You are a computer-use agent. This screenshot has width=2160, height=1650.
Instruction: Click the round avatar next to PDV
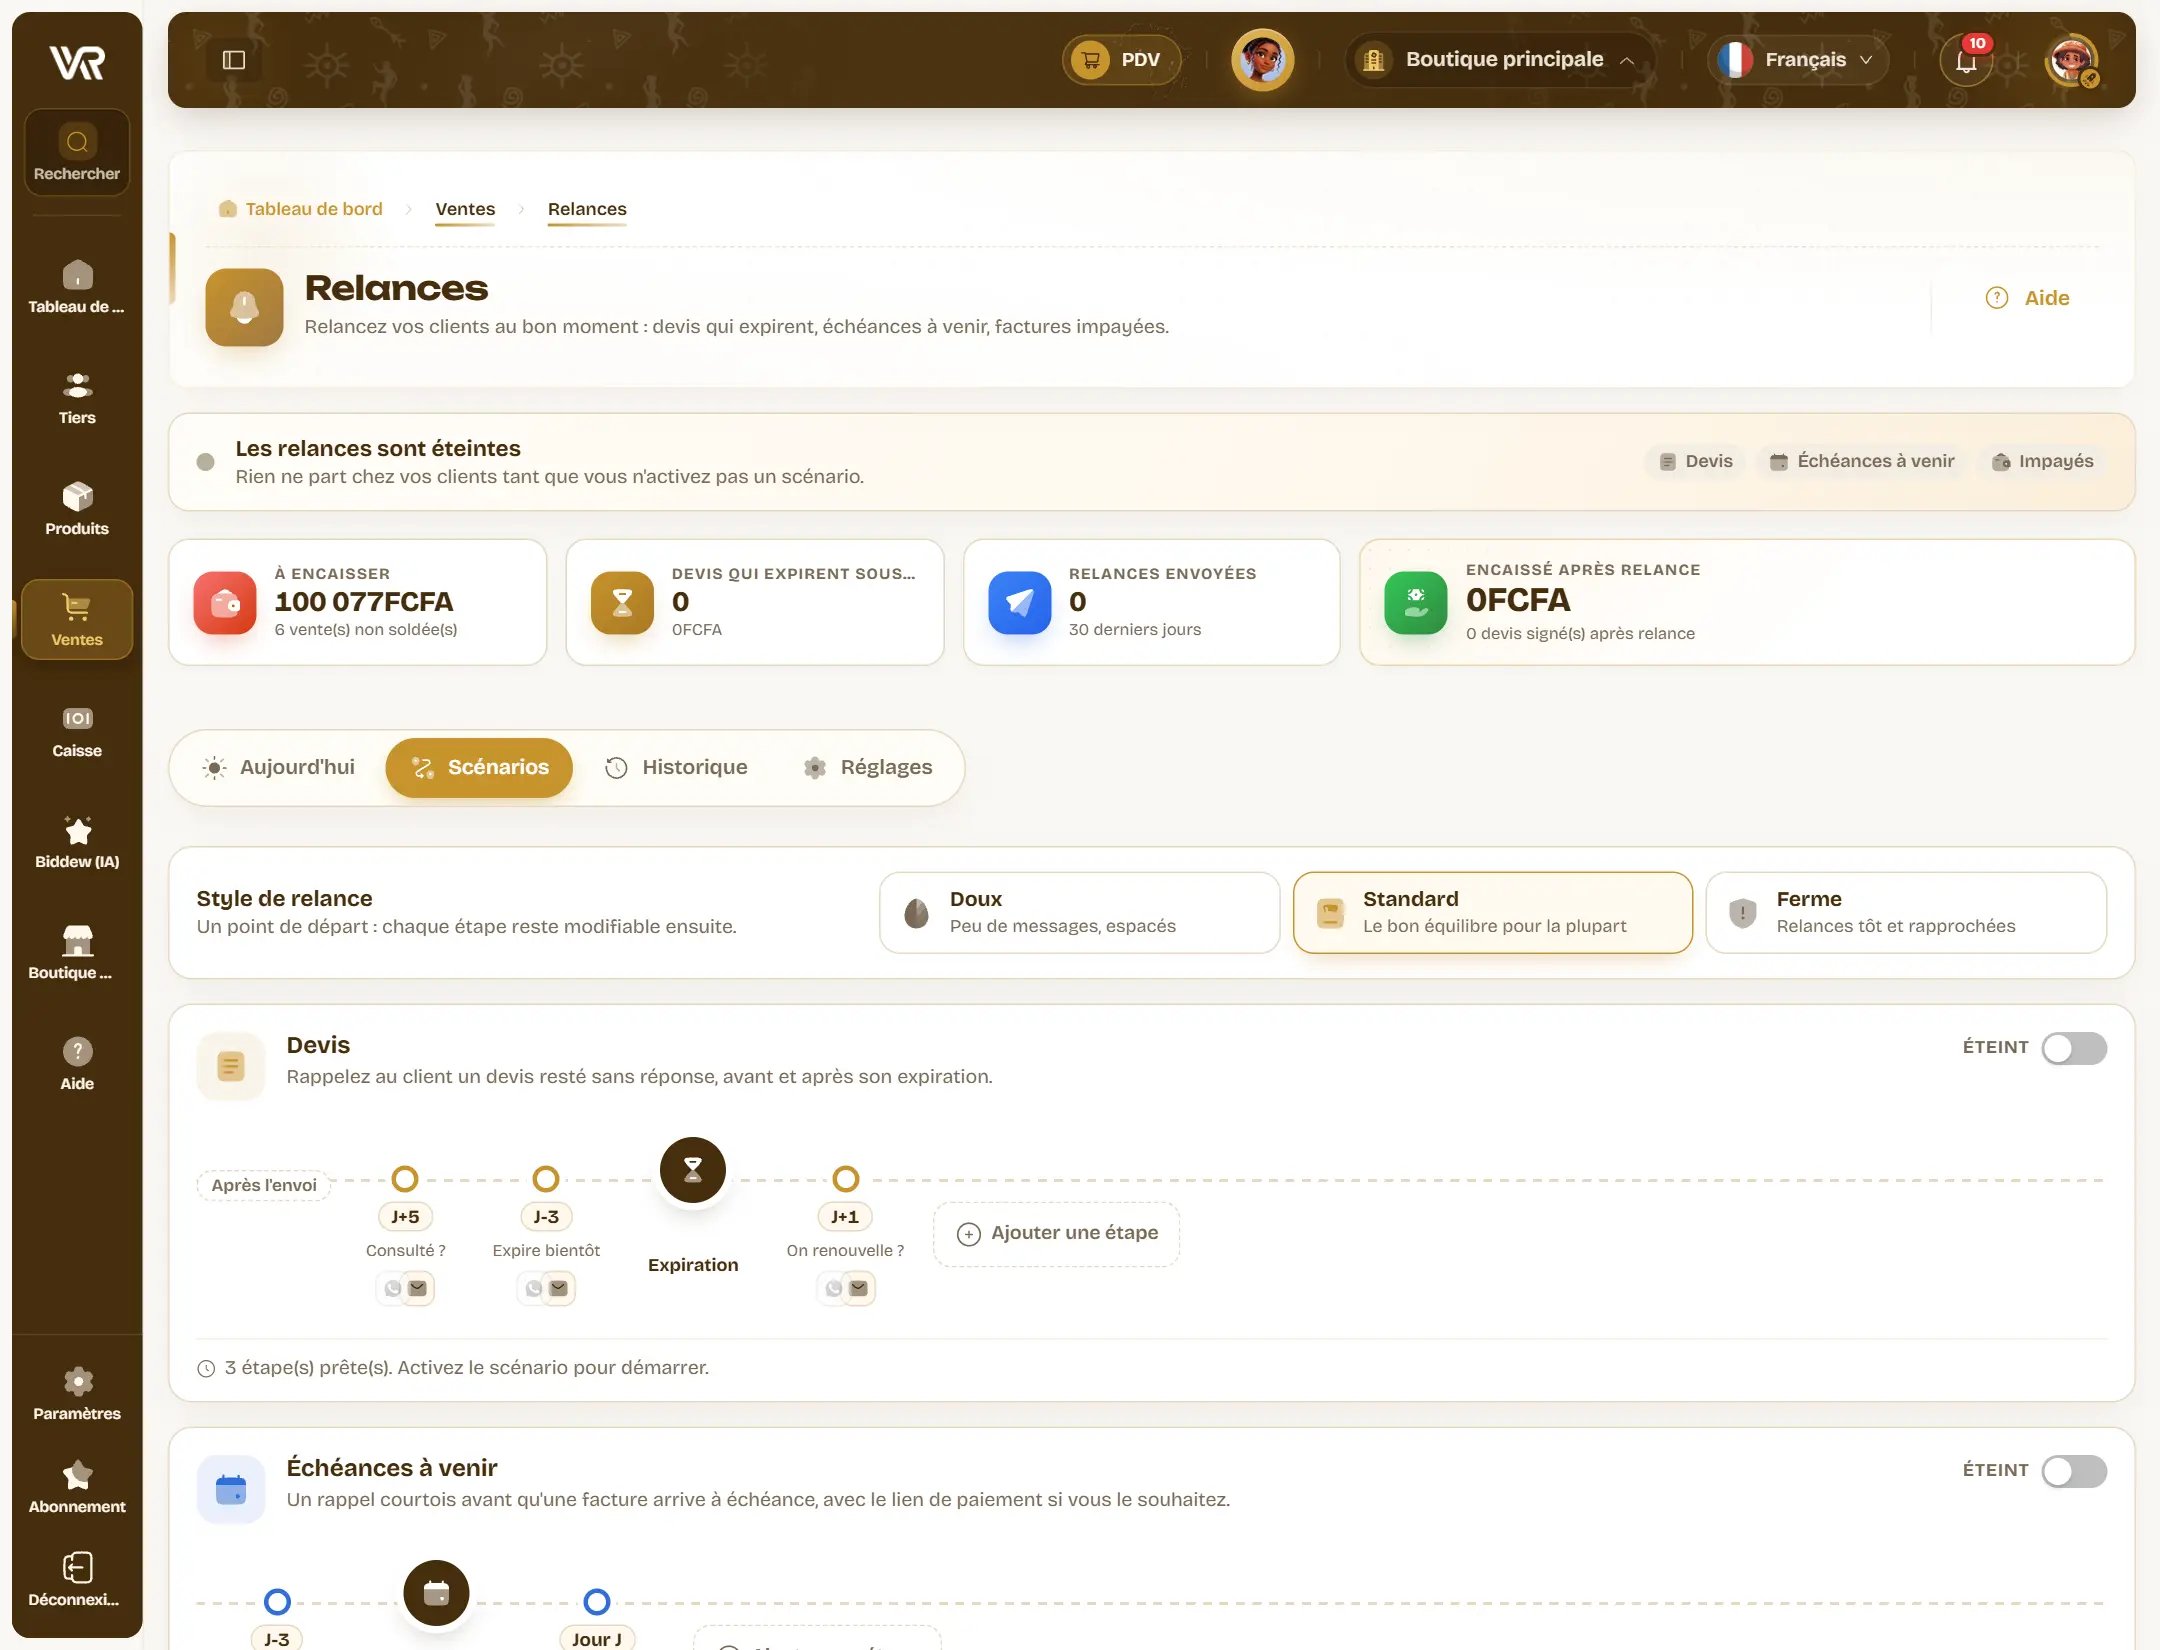coord(1262,60)
